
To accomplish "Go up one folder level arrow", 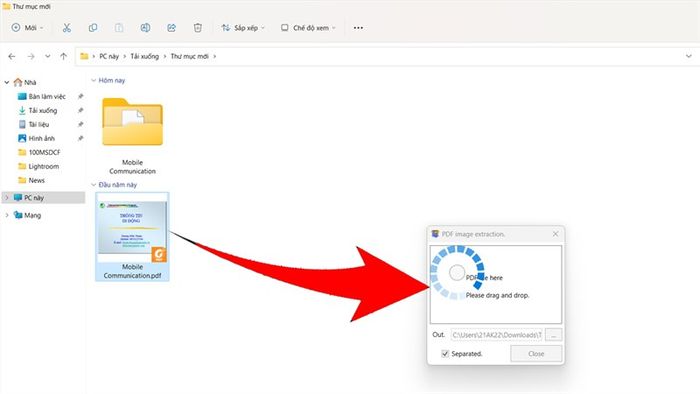I will click(63, 56).
